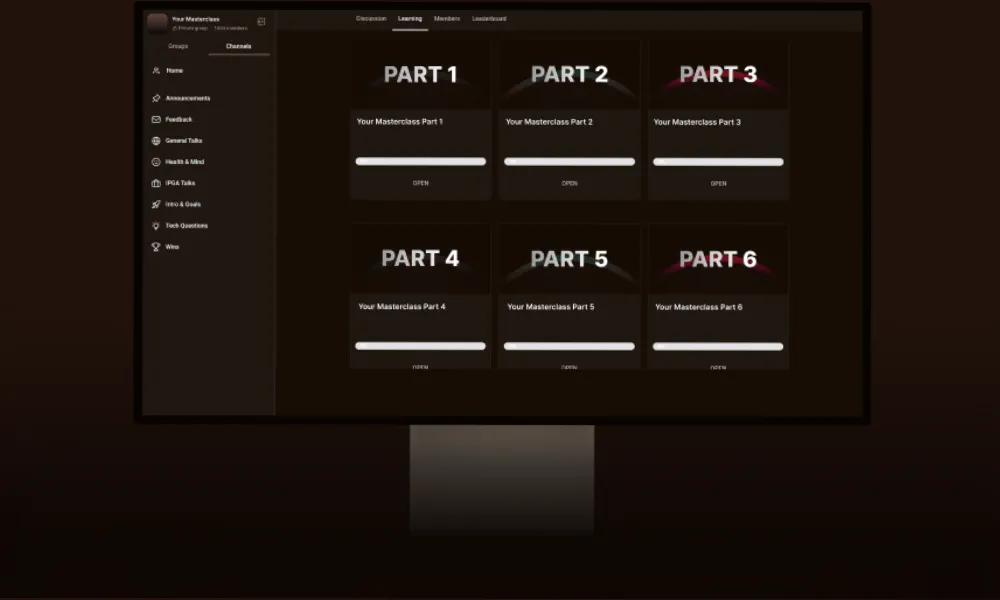Click the PART 6 course thumbnail
Viewport: 1000px width, 600px height.
(718, 259)
